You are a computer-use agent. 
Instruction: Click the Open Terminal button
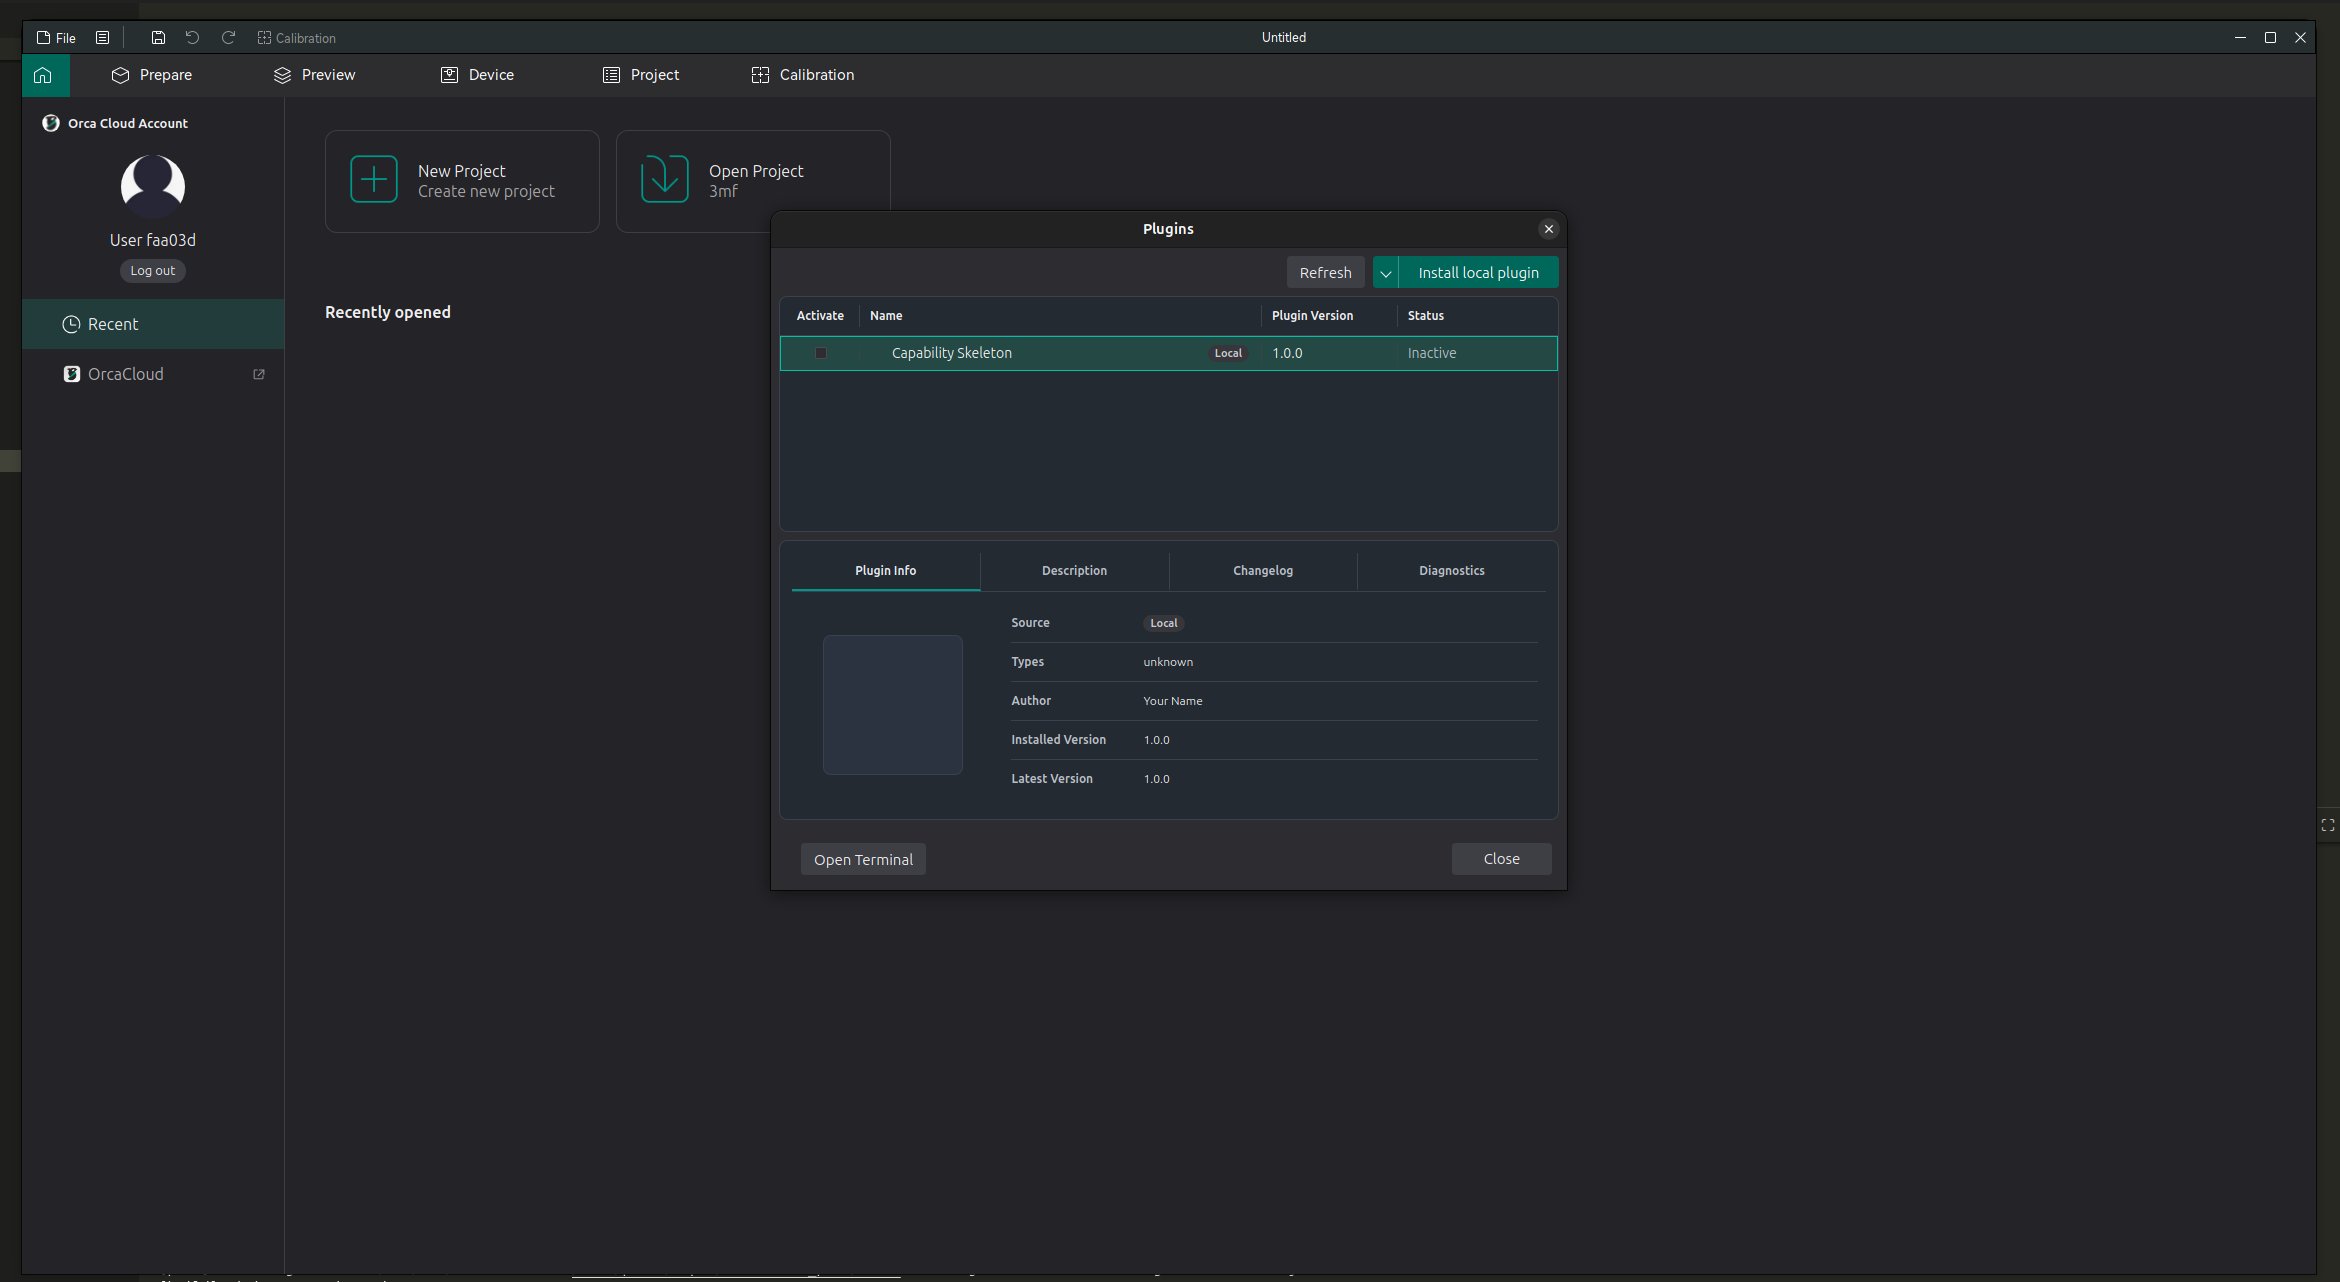tap(863, 860)
